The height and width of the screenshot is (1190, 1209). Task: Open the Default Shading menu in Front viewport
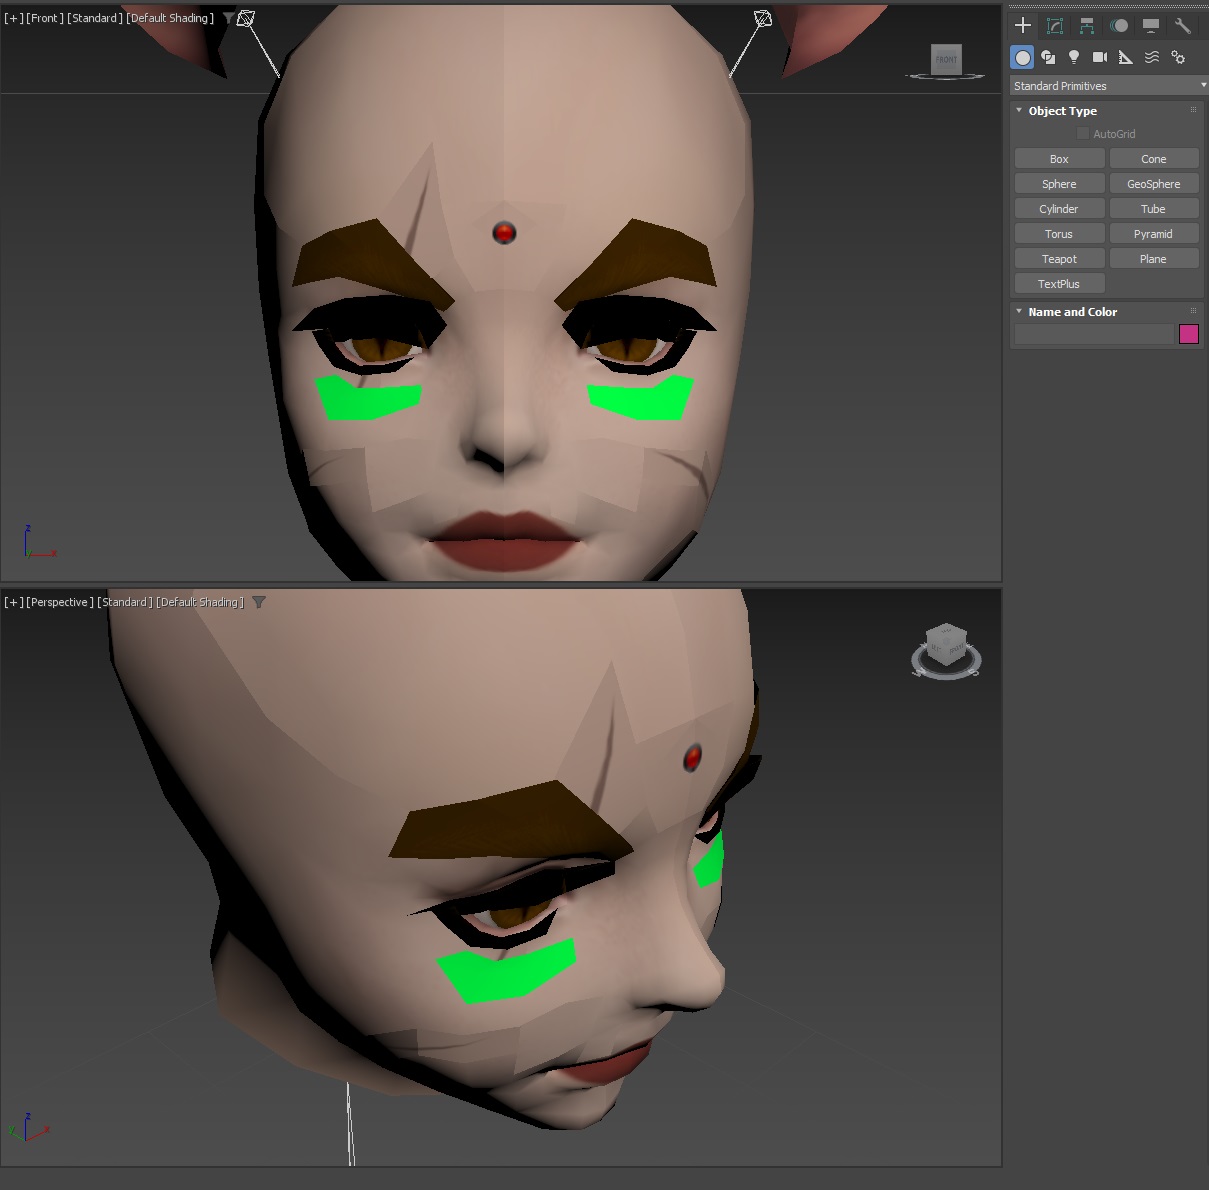(170, 17)
